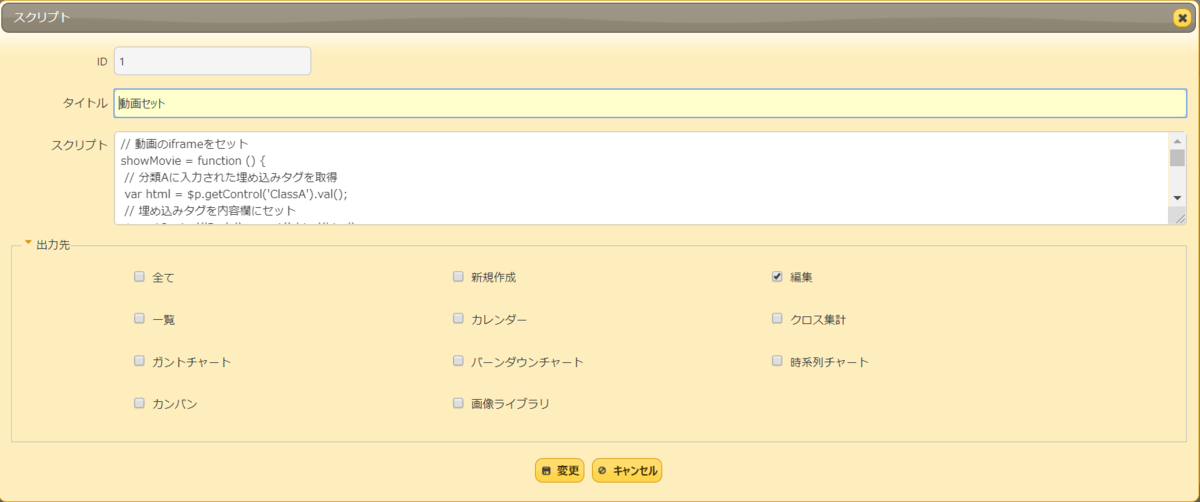Tick the 画像ライブラリ checkbox
Viewport: 1200px width, 502px height.
tap(458, 403)
